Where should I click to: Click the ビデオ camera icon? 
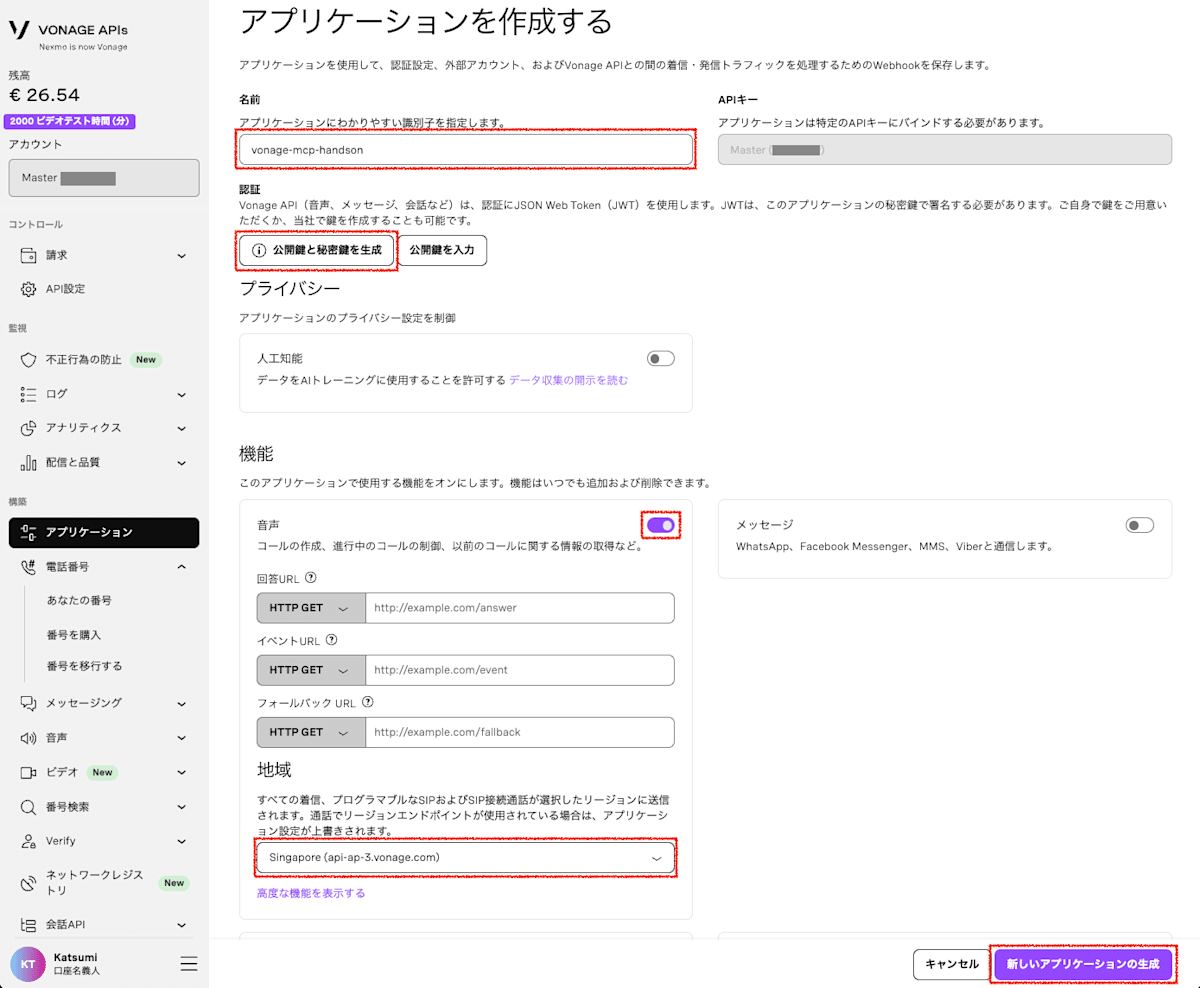click(28, 772)
